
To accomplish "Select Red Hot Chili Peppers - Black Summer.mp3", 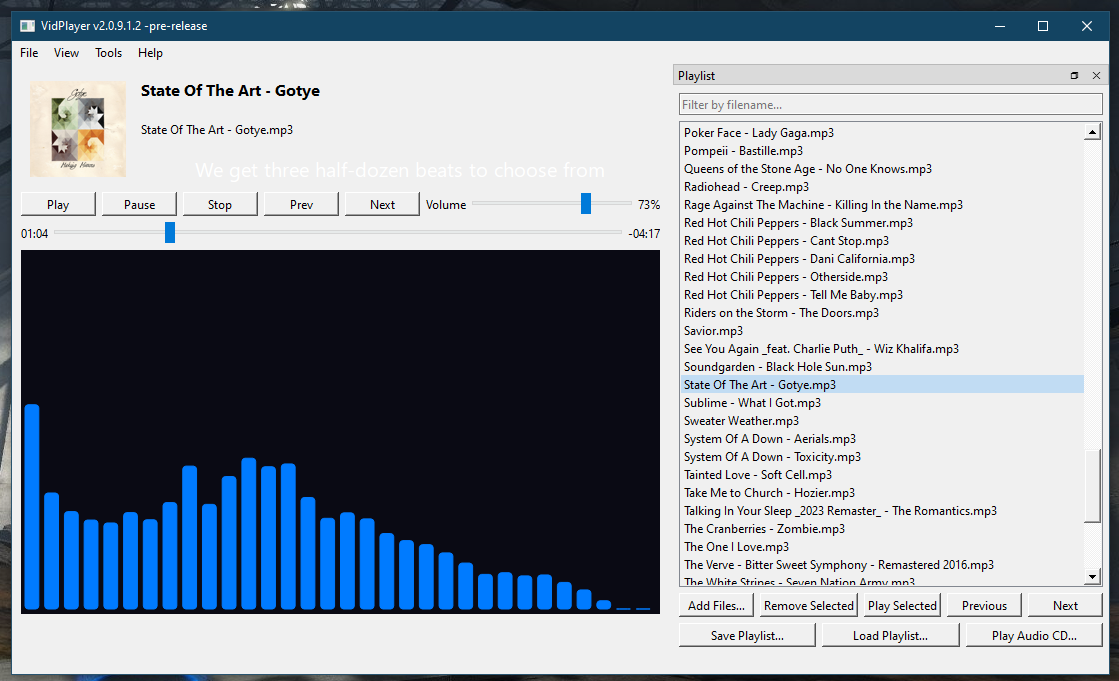I will click(x=882, y=223).
